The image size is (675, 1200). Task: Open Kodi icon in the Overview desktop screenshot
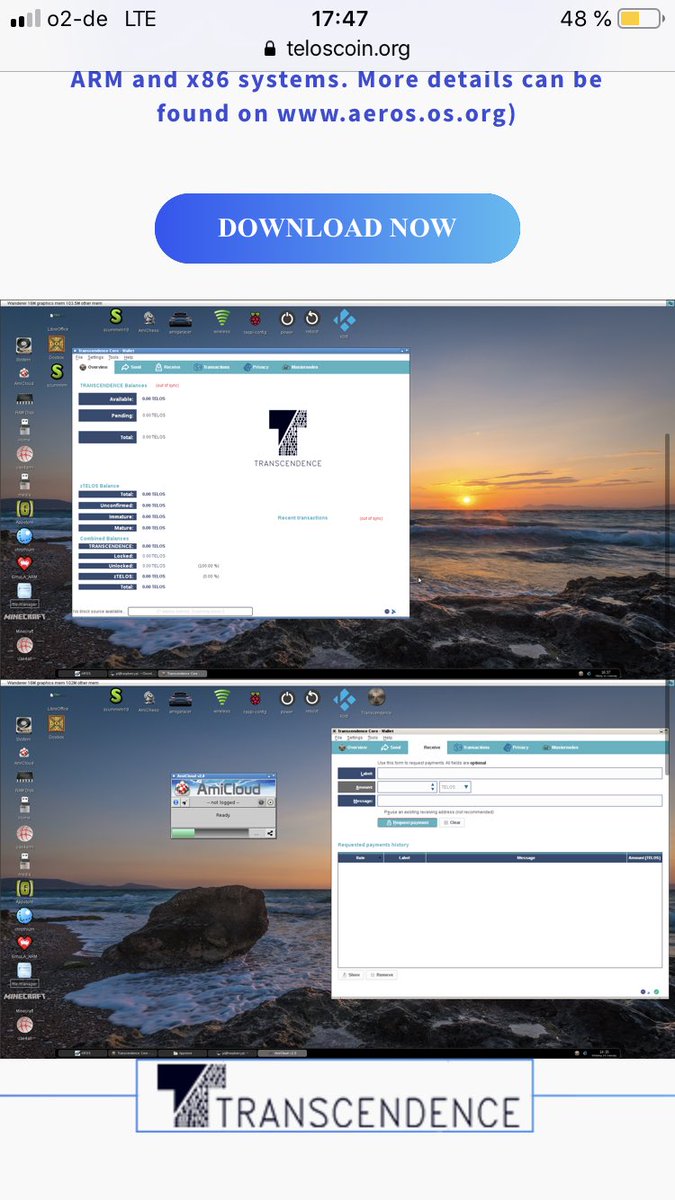coord(343,318)
